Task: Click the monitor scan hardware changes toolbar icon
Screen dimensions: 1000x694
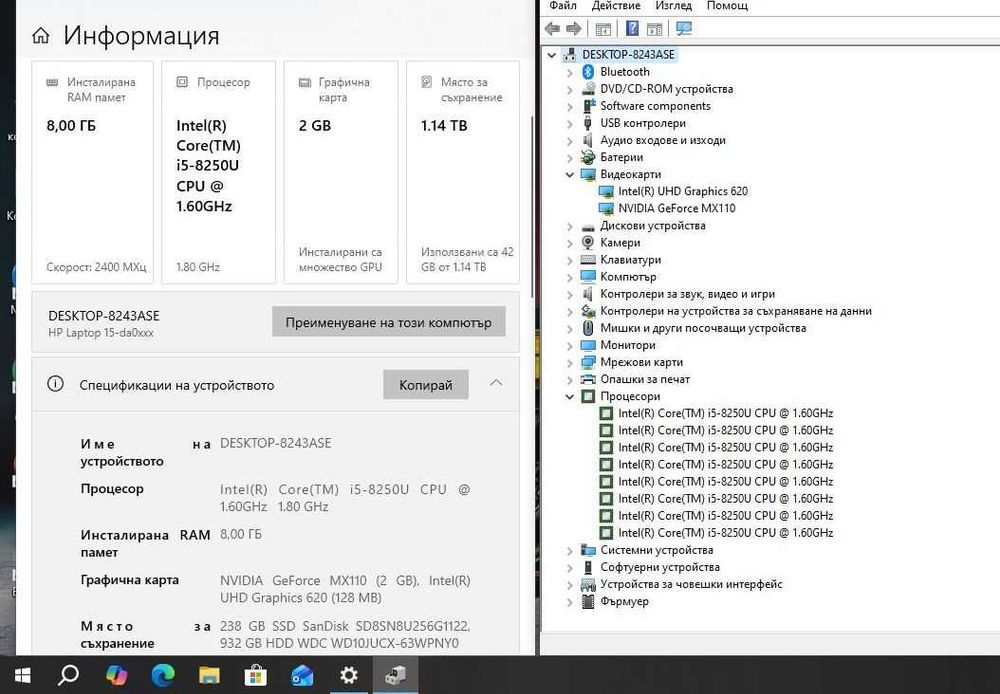Action: point(684,29)
